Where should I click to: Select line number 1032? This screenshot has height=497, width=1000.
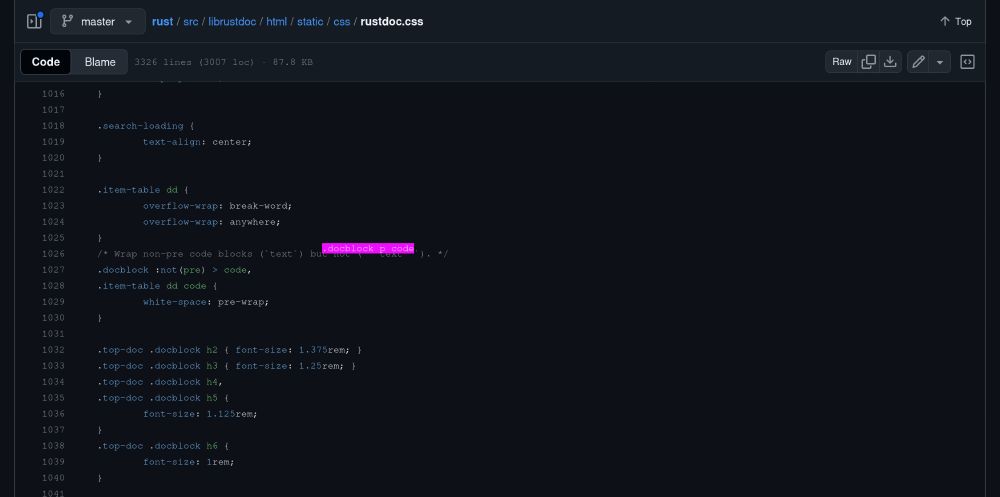point(53,350)
